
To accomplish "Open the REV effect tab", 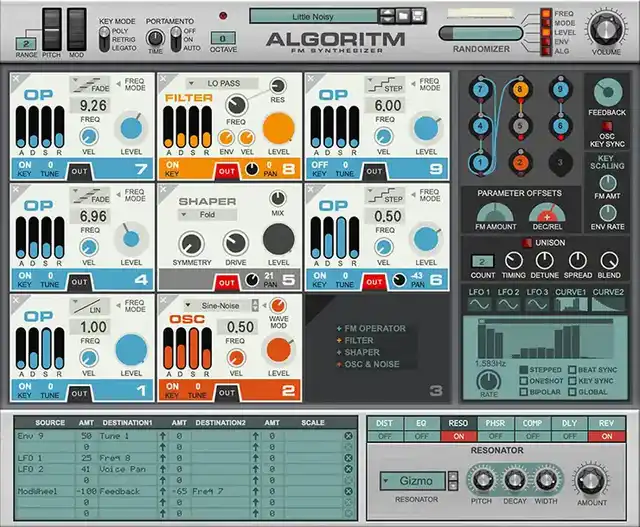I will click(x=607, y=423).
